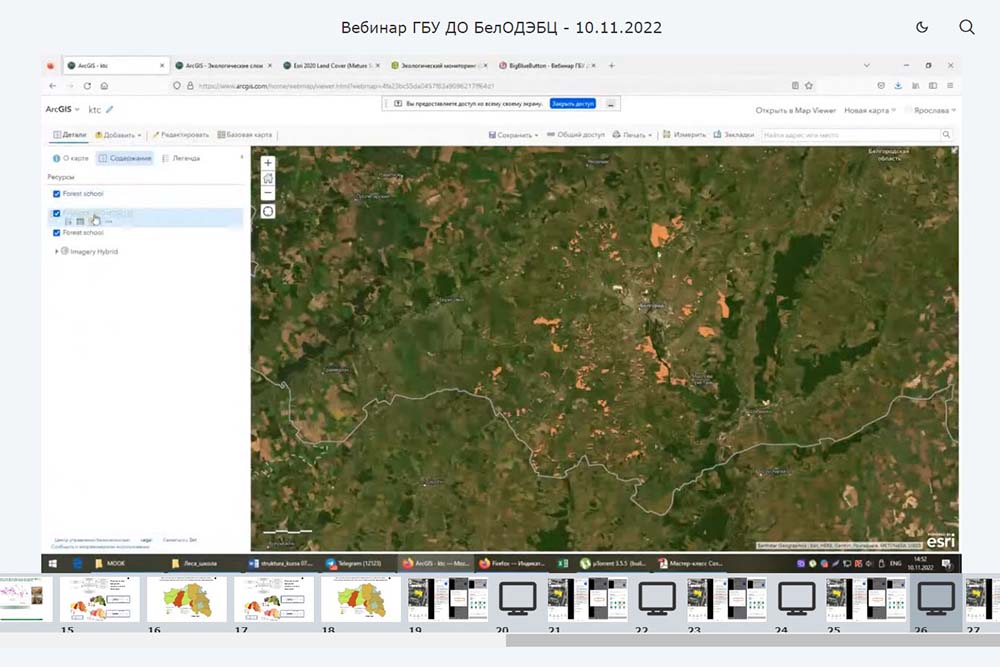The image size is (1000, 667).
Task: Click Открыть в Map Viewer link
Action: click(795, 110)
